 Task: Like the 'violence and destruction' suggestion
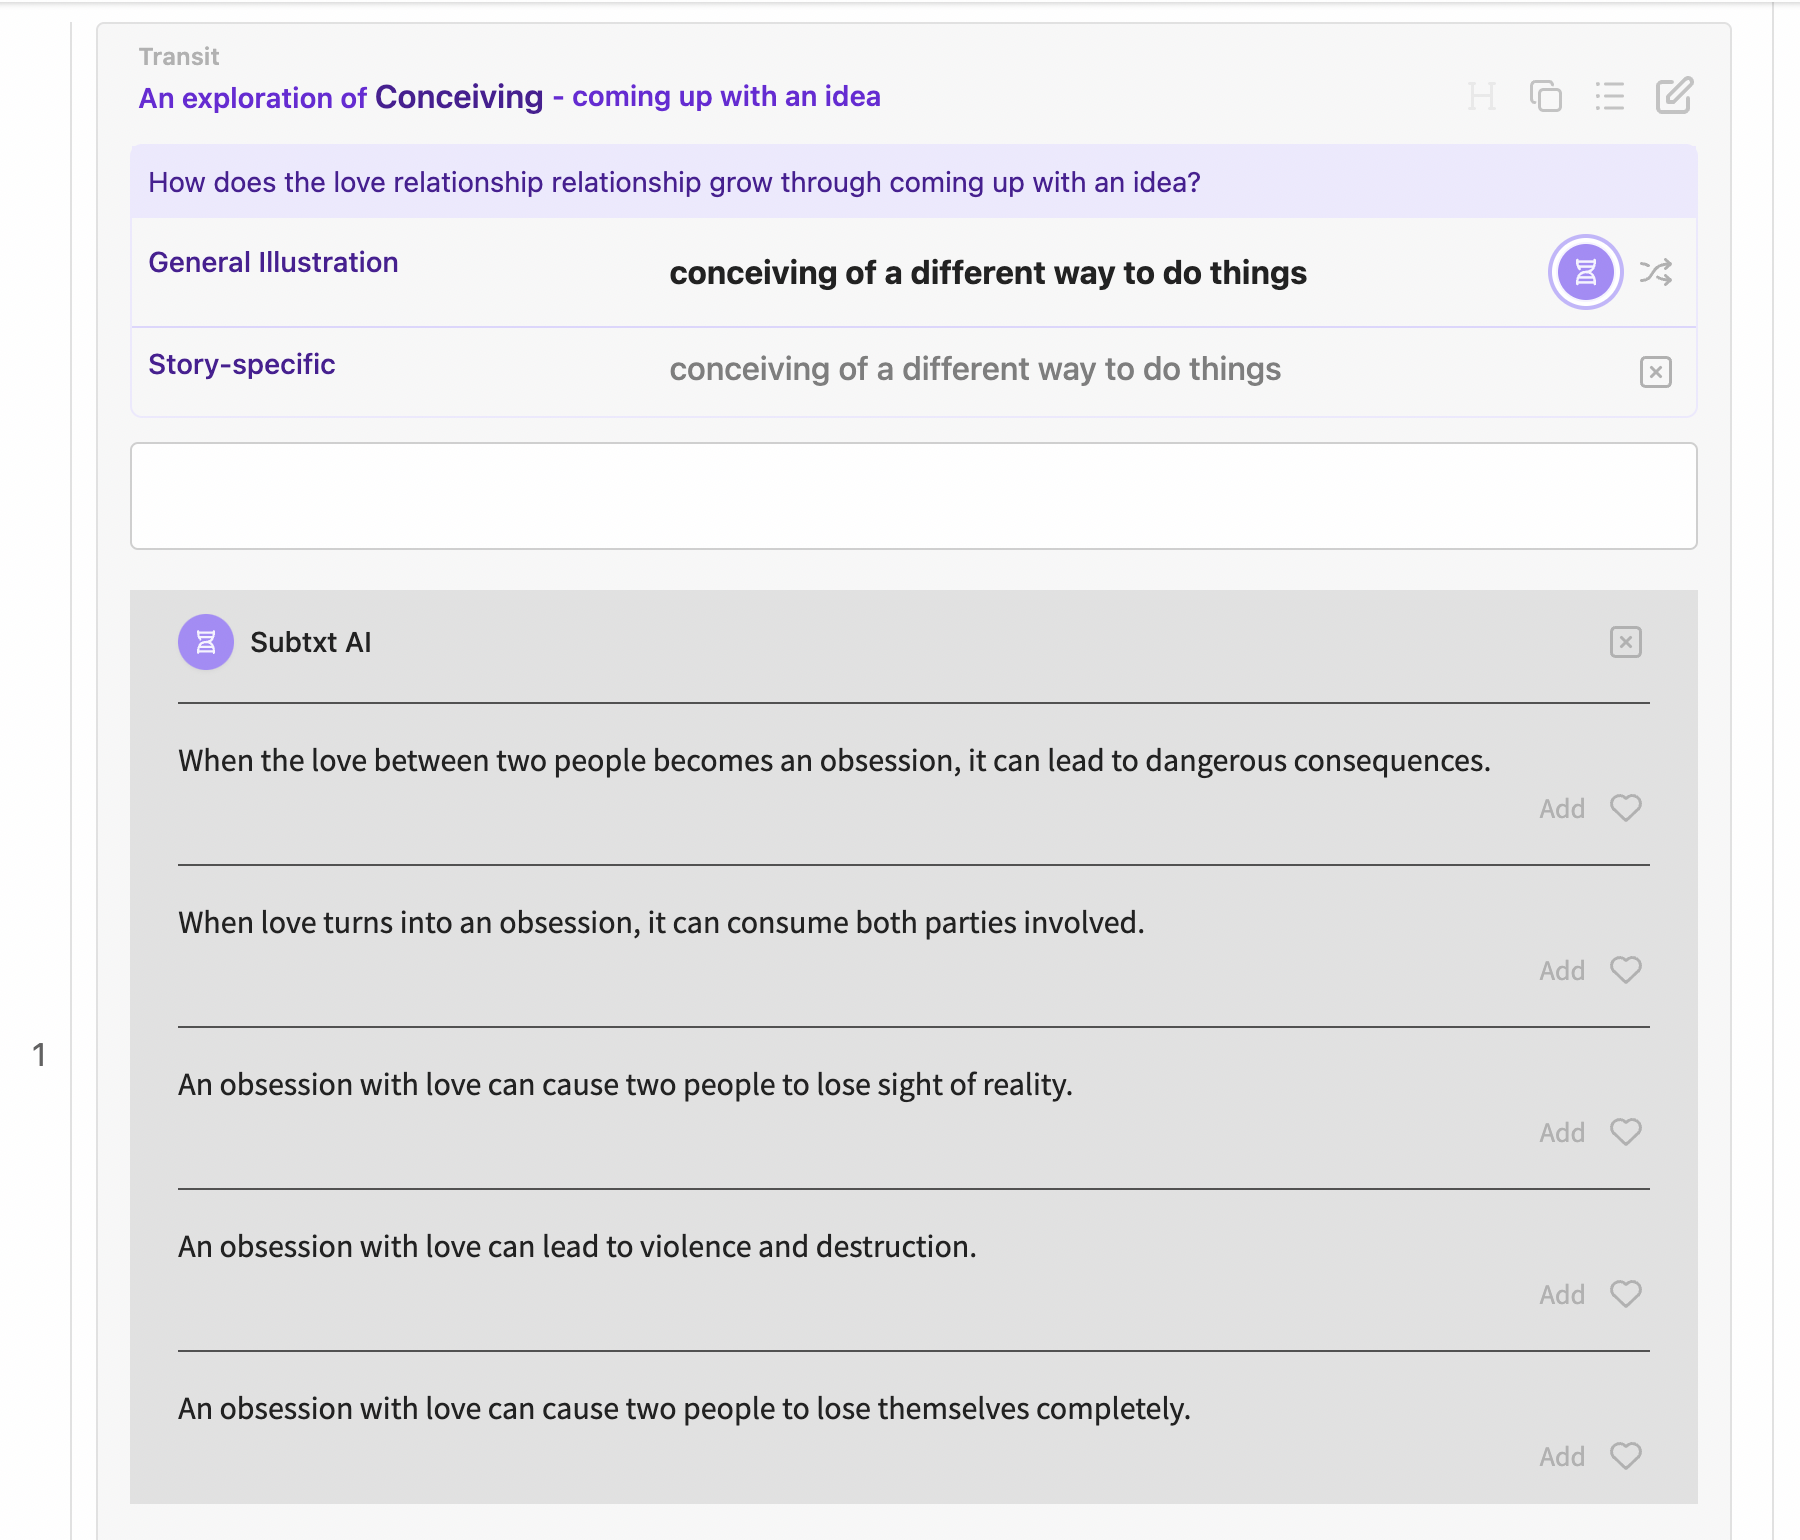[x=1626, y=1293]
